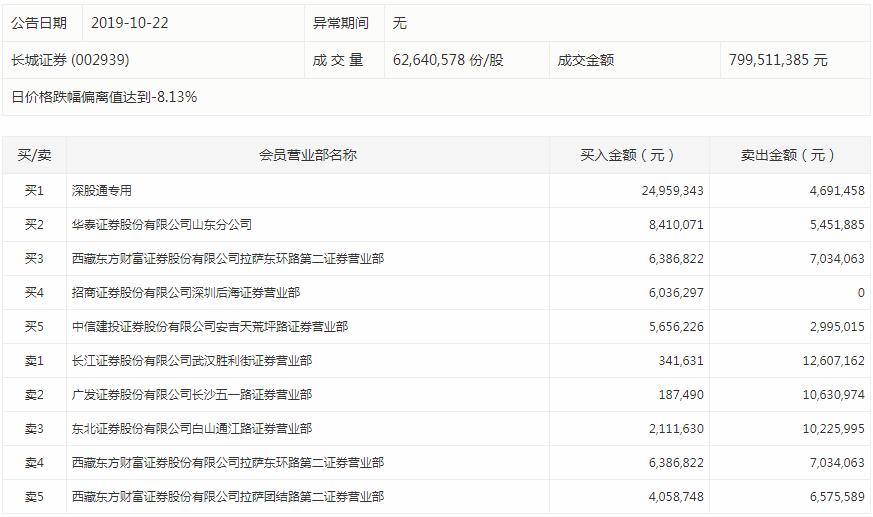Select the 成交金额 label

(x=586, y=60)
